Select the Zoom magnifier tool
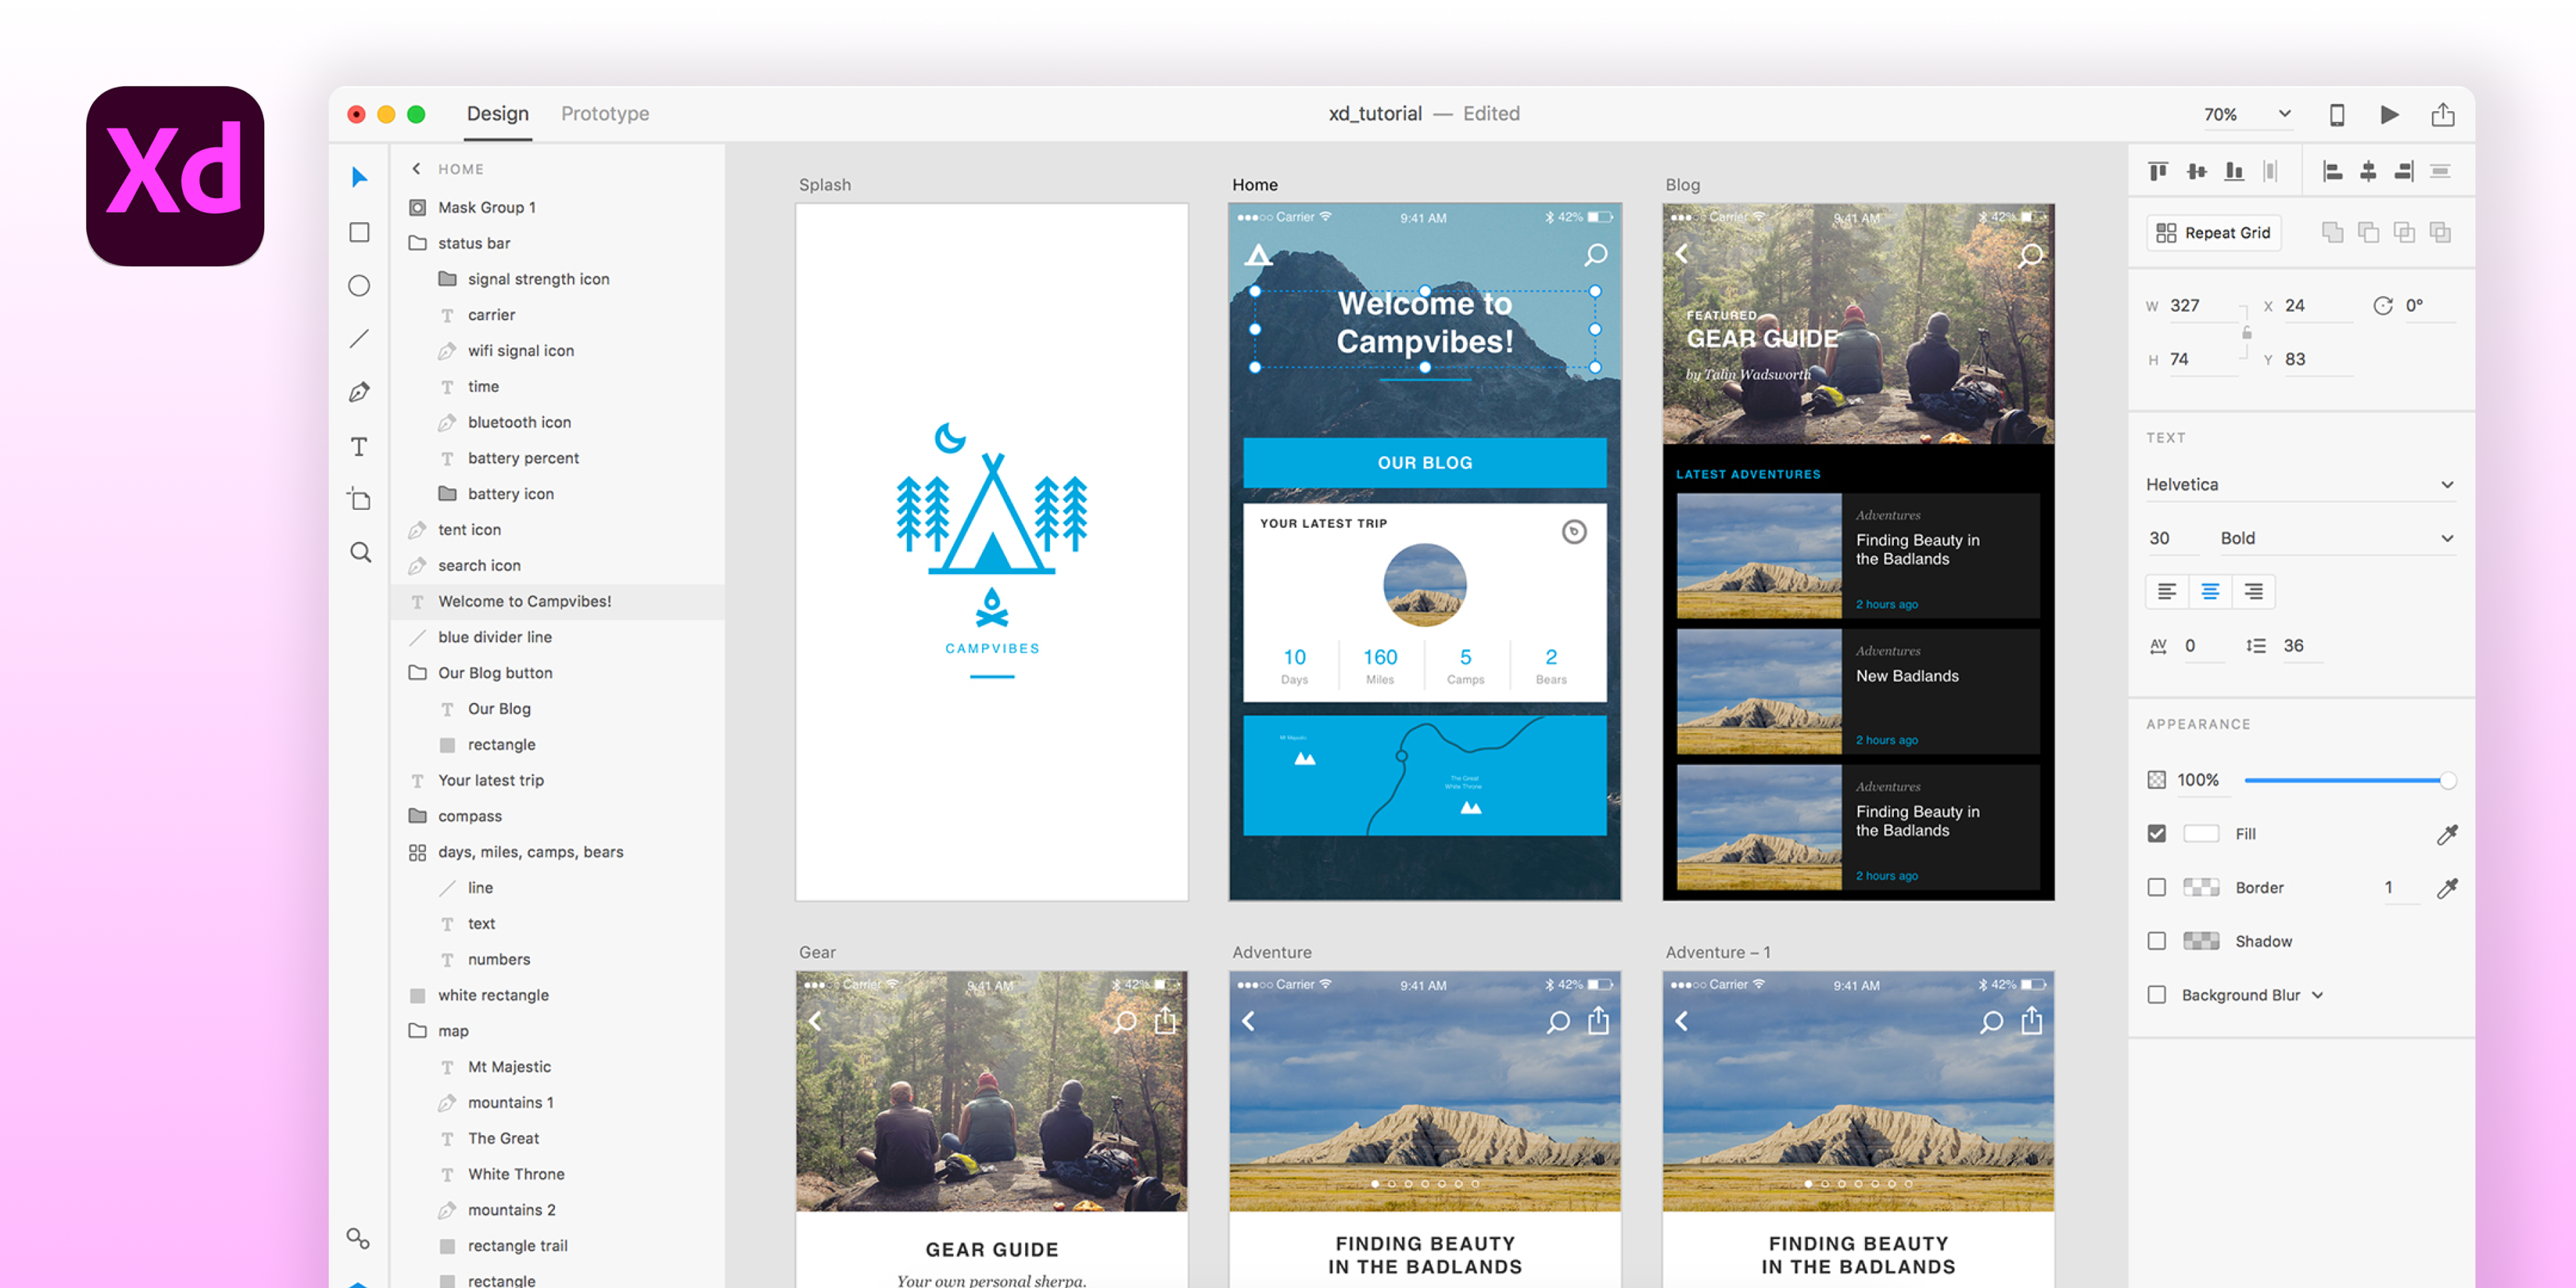Image resolution: width=2576 pixels, height=1288 pixels. (360, 552)
